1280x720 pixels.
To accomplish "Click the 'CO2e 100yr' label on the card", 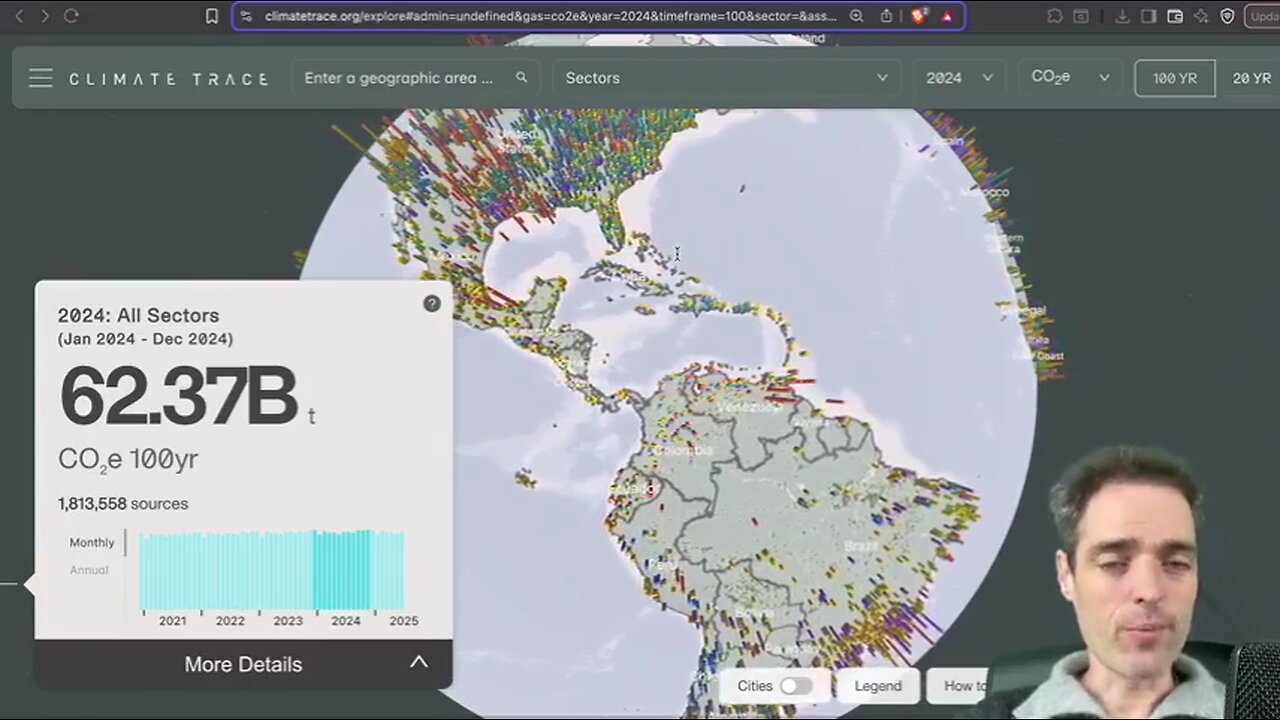I will coord(128,460).
